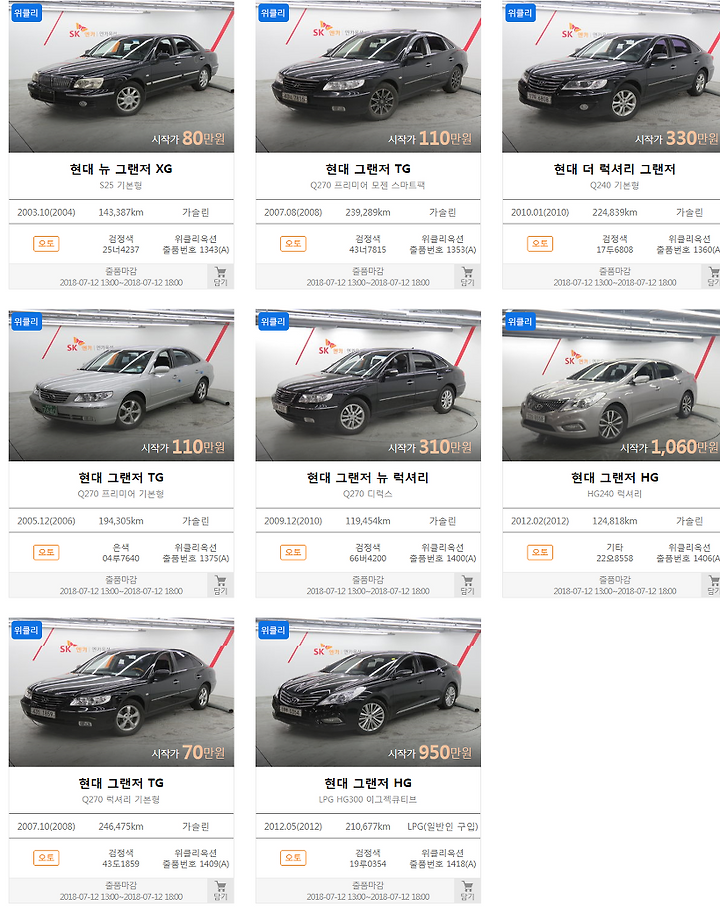View photo of silver 그랜저 TG 110만원
This screenshot has width=720, height=907.
(x=121, y=385)
